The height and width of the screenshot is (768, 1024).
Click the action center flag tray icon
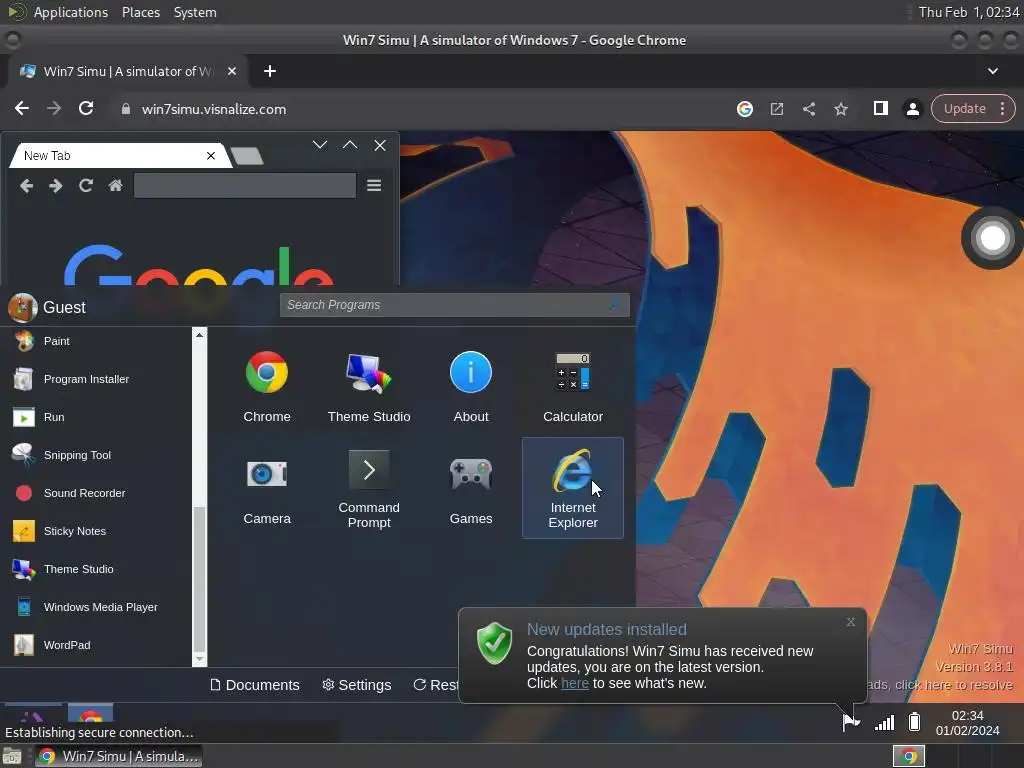[850, 722]
